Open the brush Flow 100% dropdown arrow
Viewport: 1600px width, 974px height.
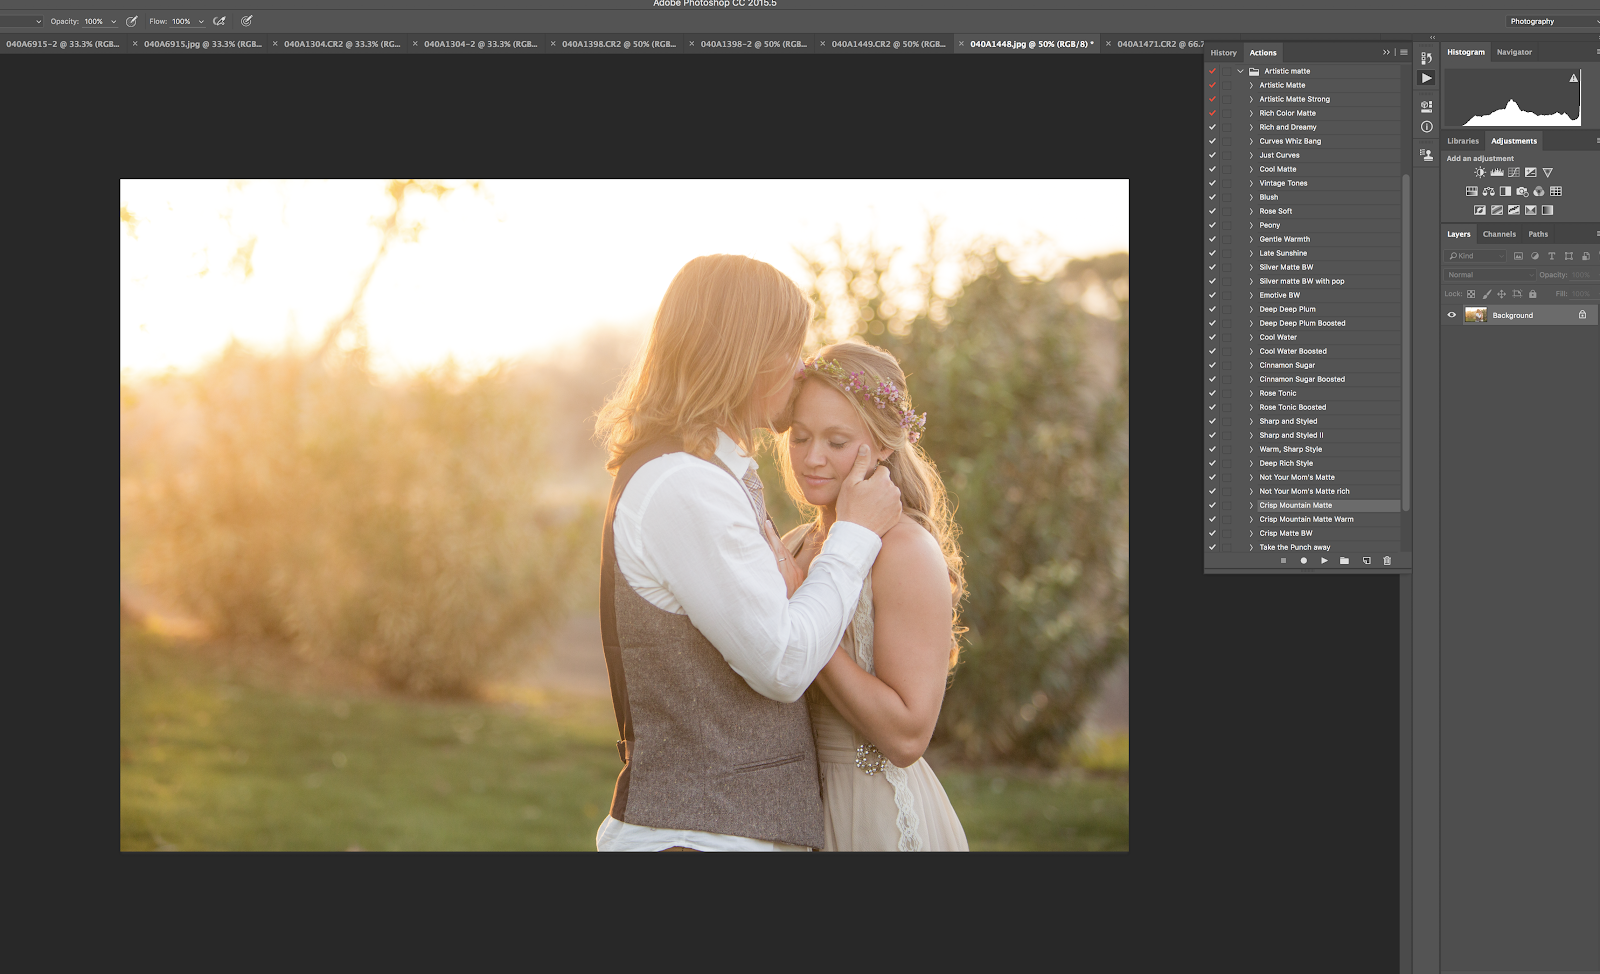tap(201, 21)
